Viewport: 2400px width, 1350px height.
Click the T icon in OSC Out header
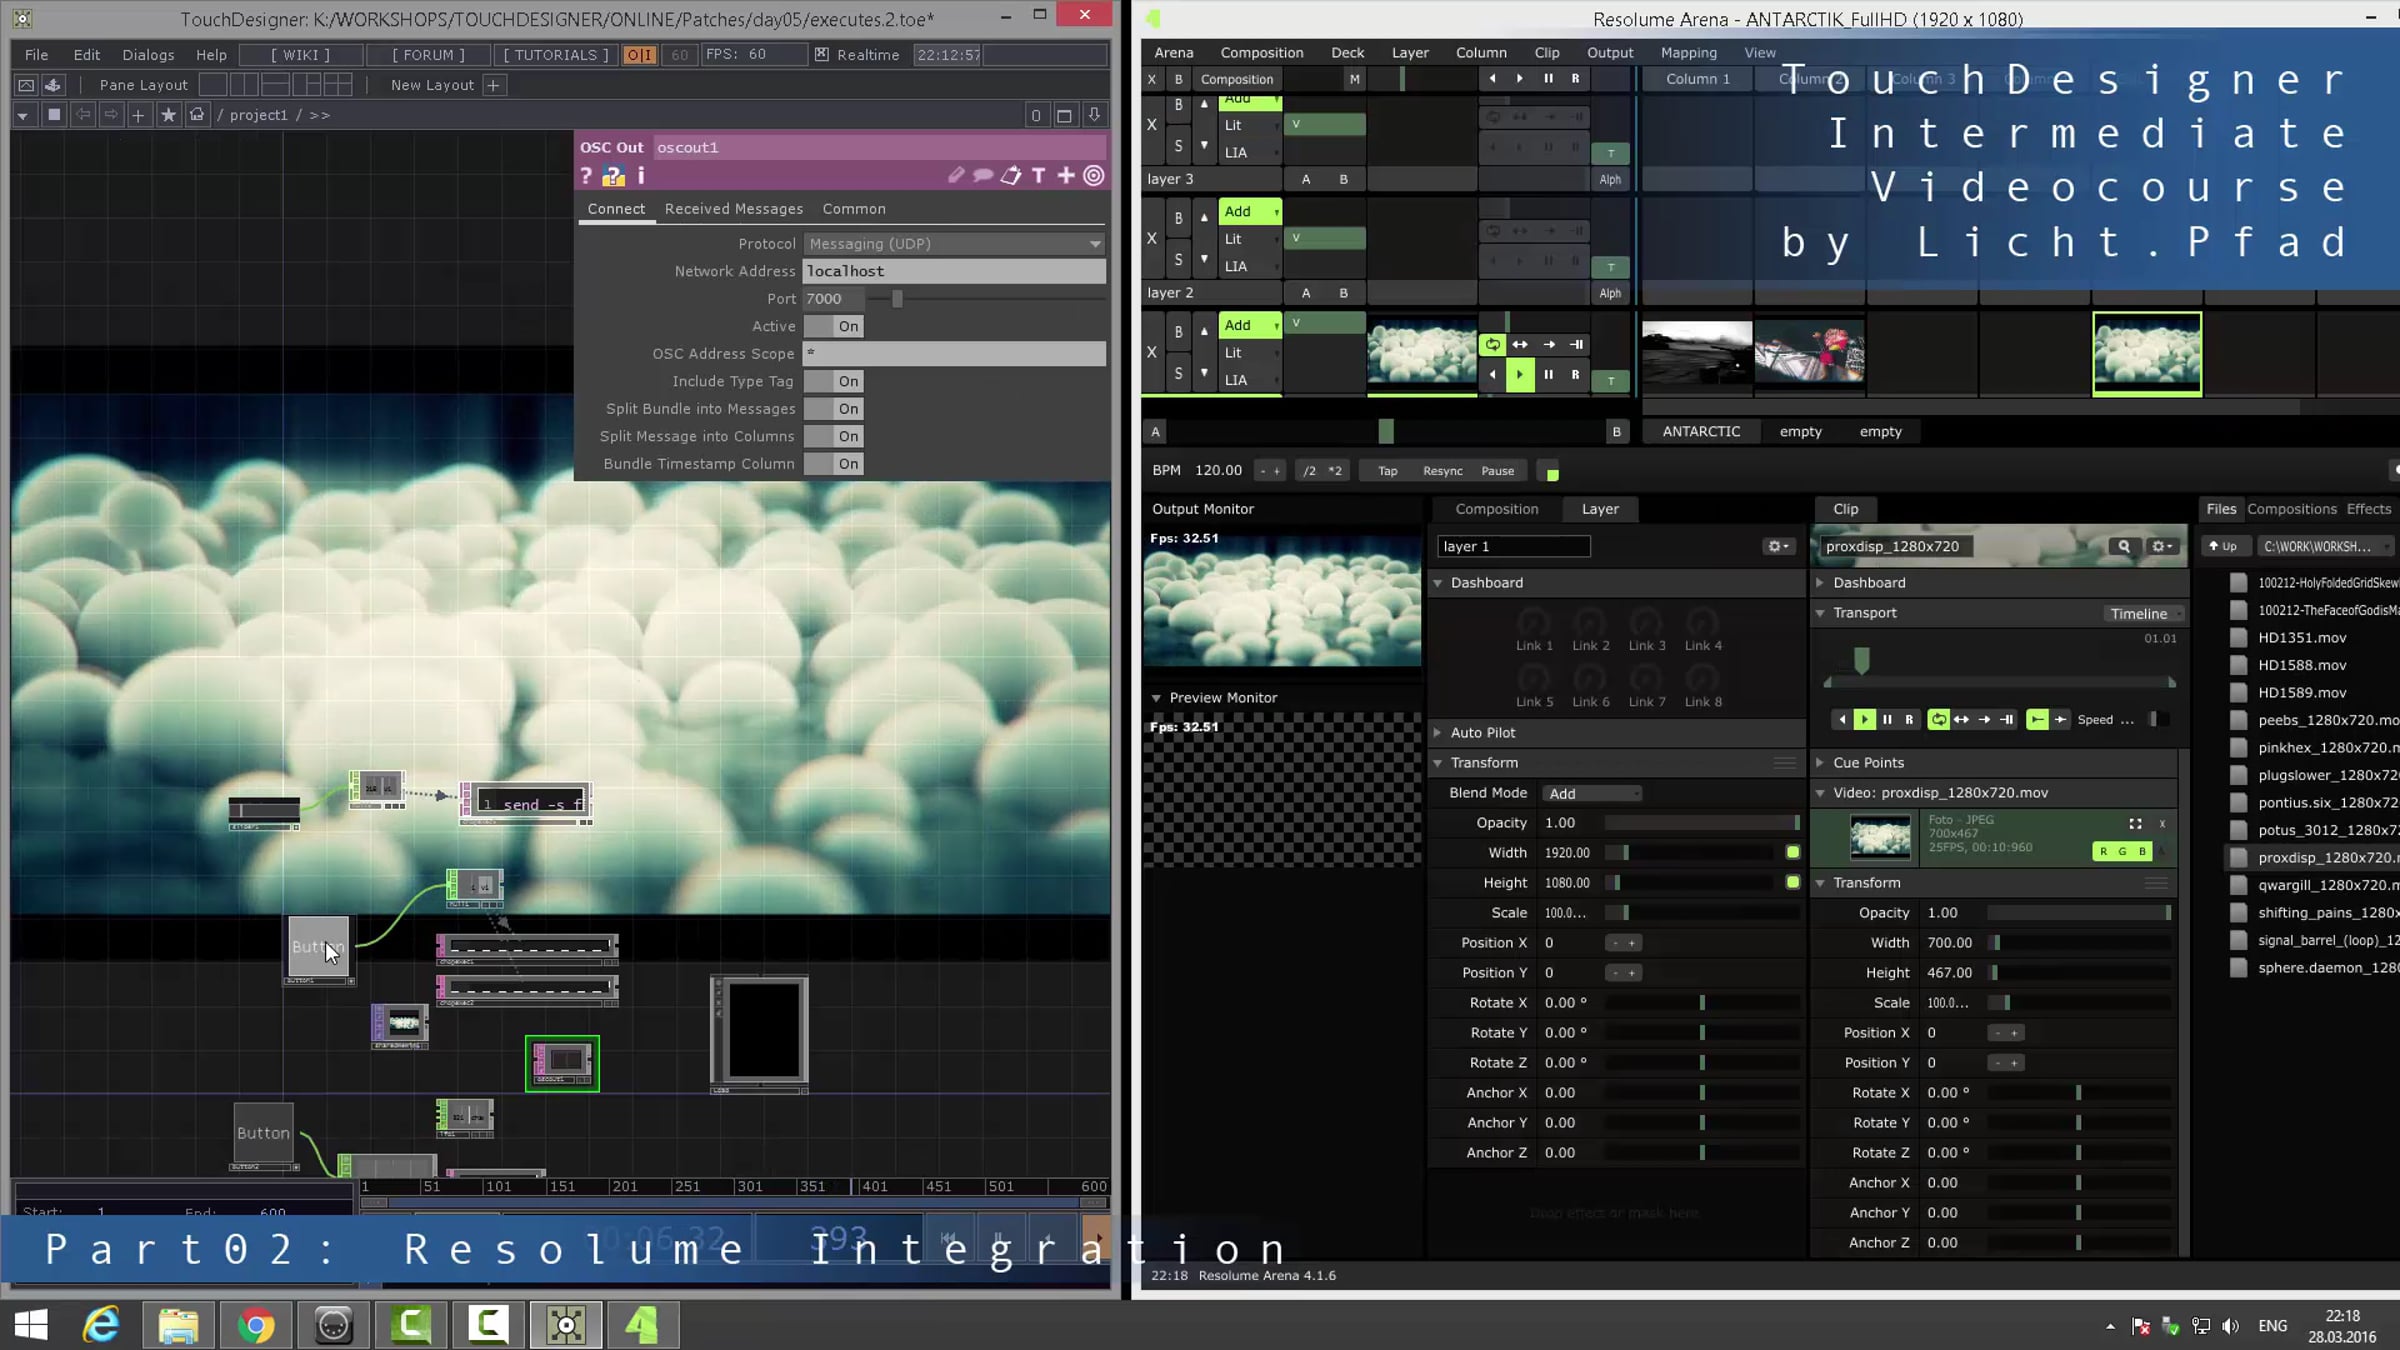point(1039,176)
